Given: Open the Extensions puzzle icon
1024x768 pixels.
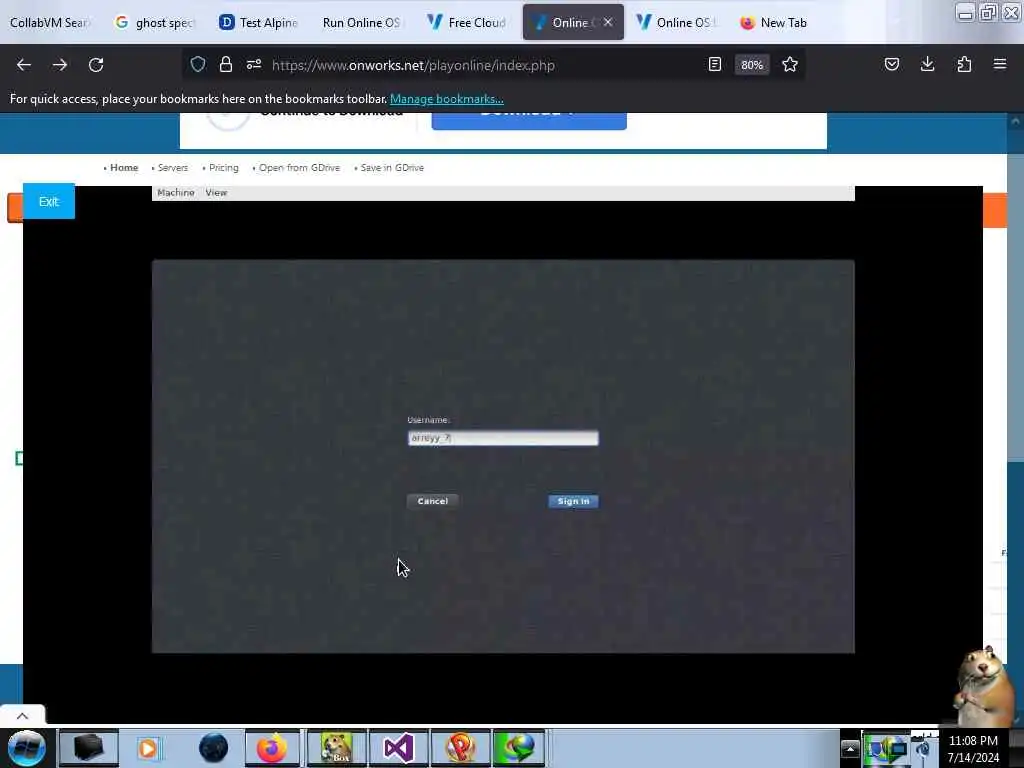Looking at the screenshot, I should click(x=964, y=64).
